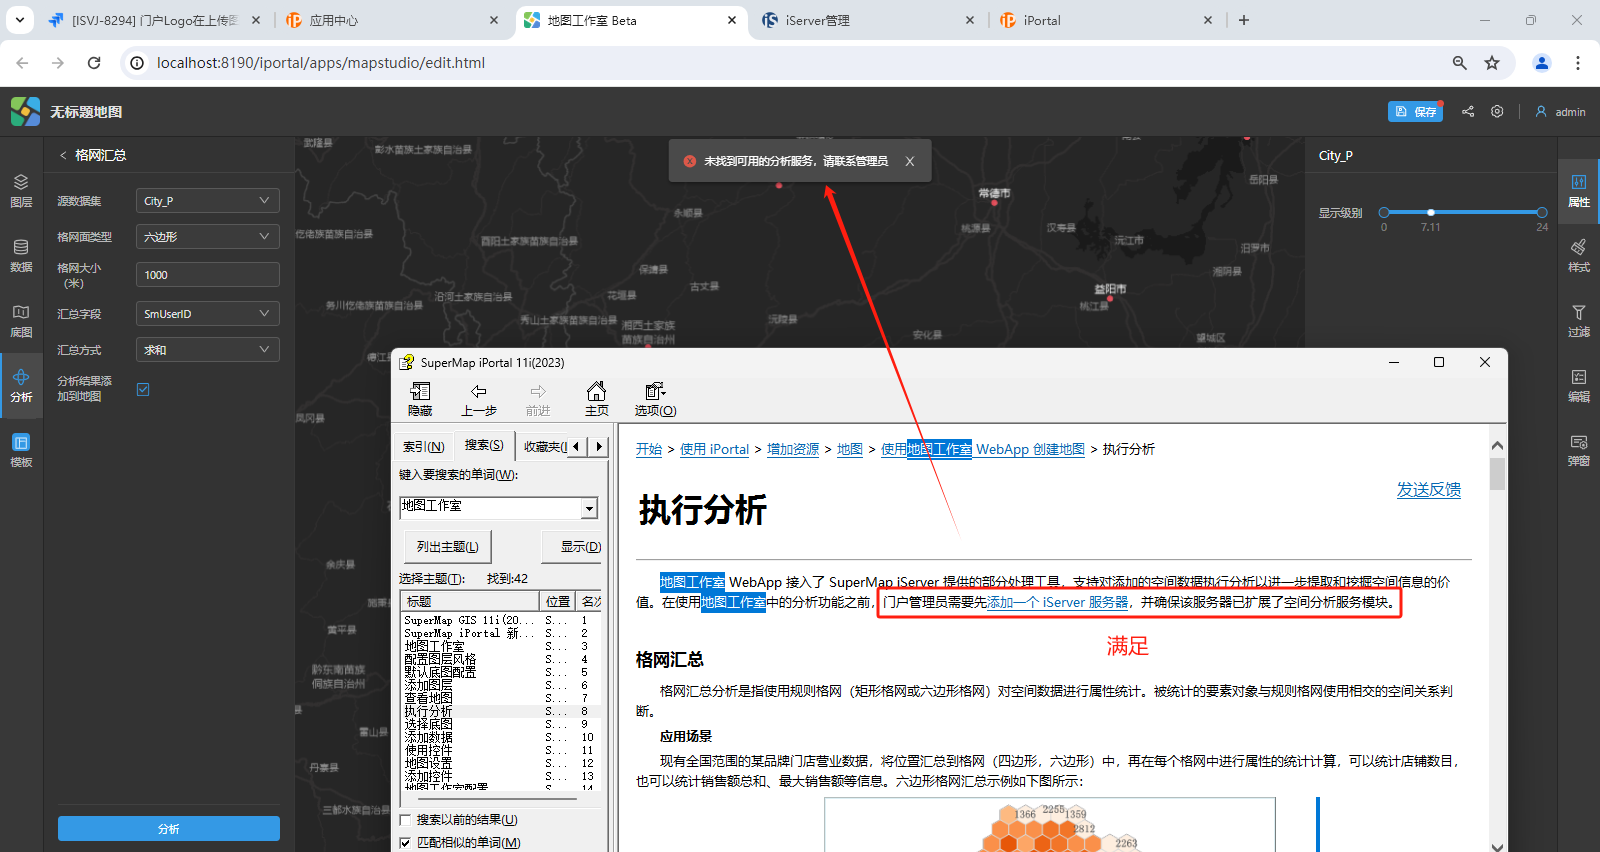Open 添加一个 iServer 服务器 link
Viewport: 1600px width, 852px height.
click(x=1058, y=603)
